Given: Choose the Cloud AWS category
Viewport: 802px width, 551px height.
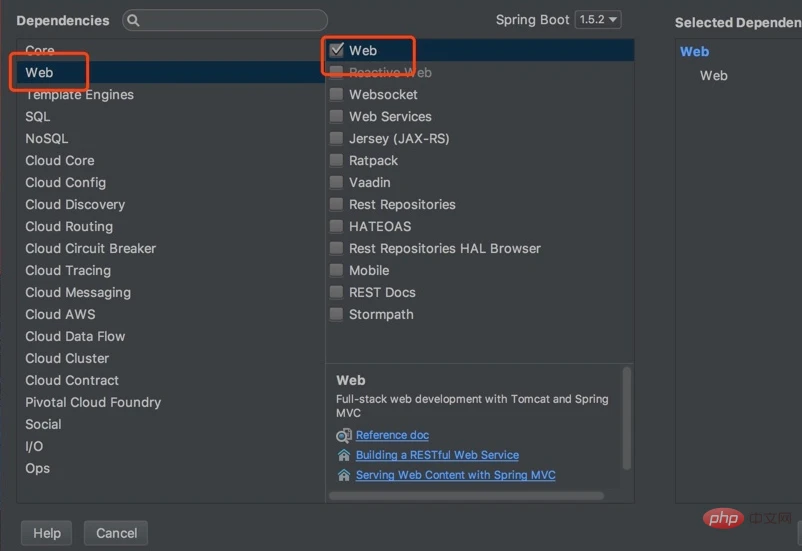Looking at the screenshot, I should click(x=170, y=315).
